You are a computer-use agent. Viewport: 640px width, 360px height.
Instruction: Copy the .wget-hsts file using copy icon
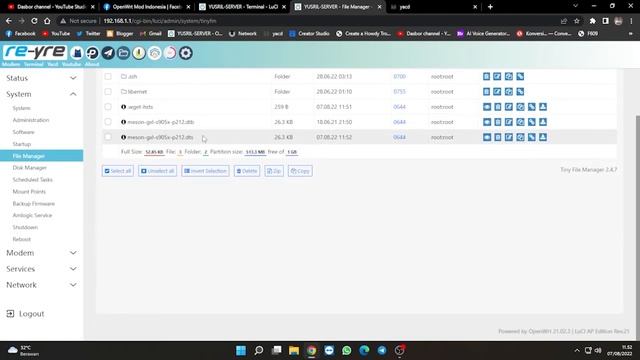pyautogui.click(x=520, y=107)
